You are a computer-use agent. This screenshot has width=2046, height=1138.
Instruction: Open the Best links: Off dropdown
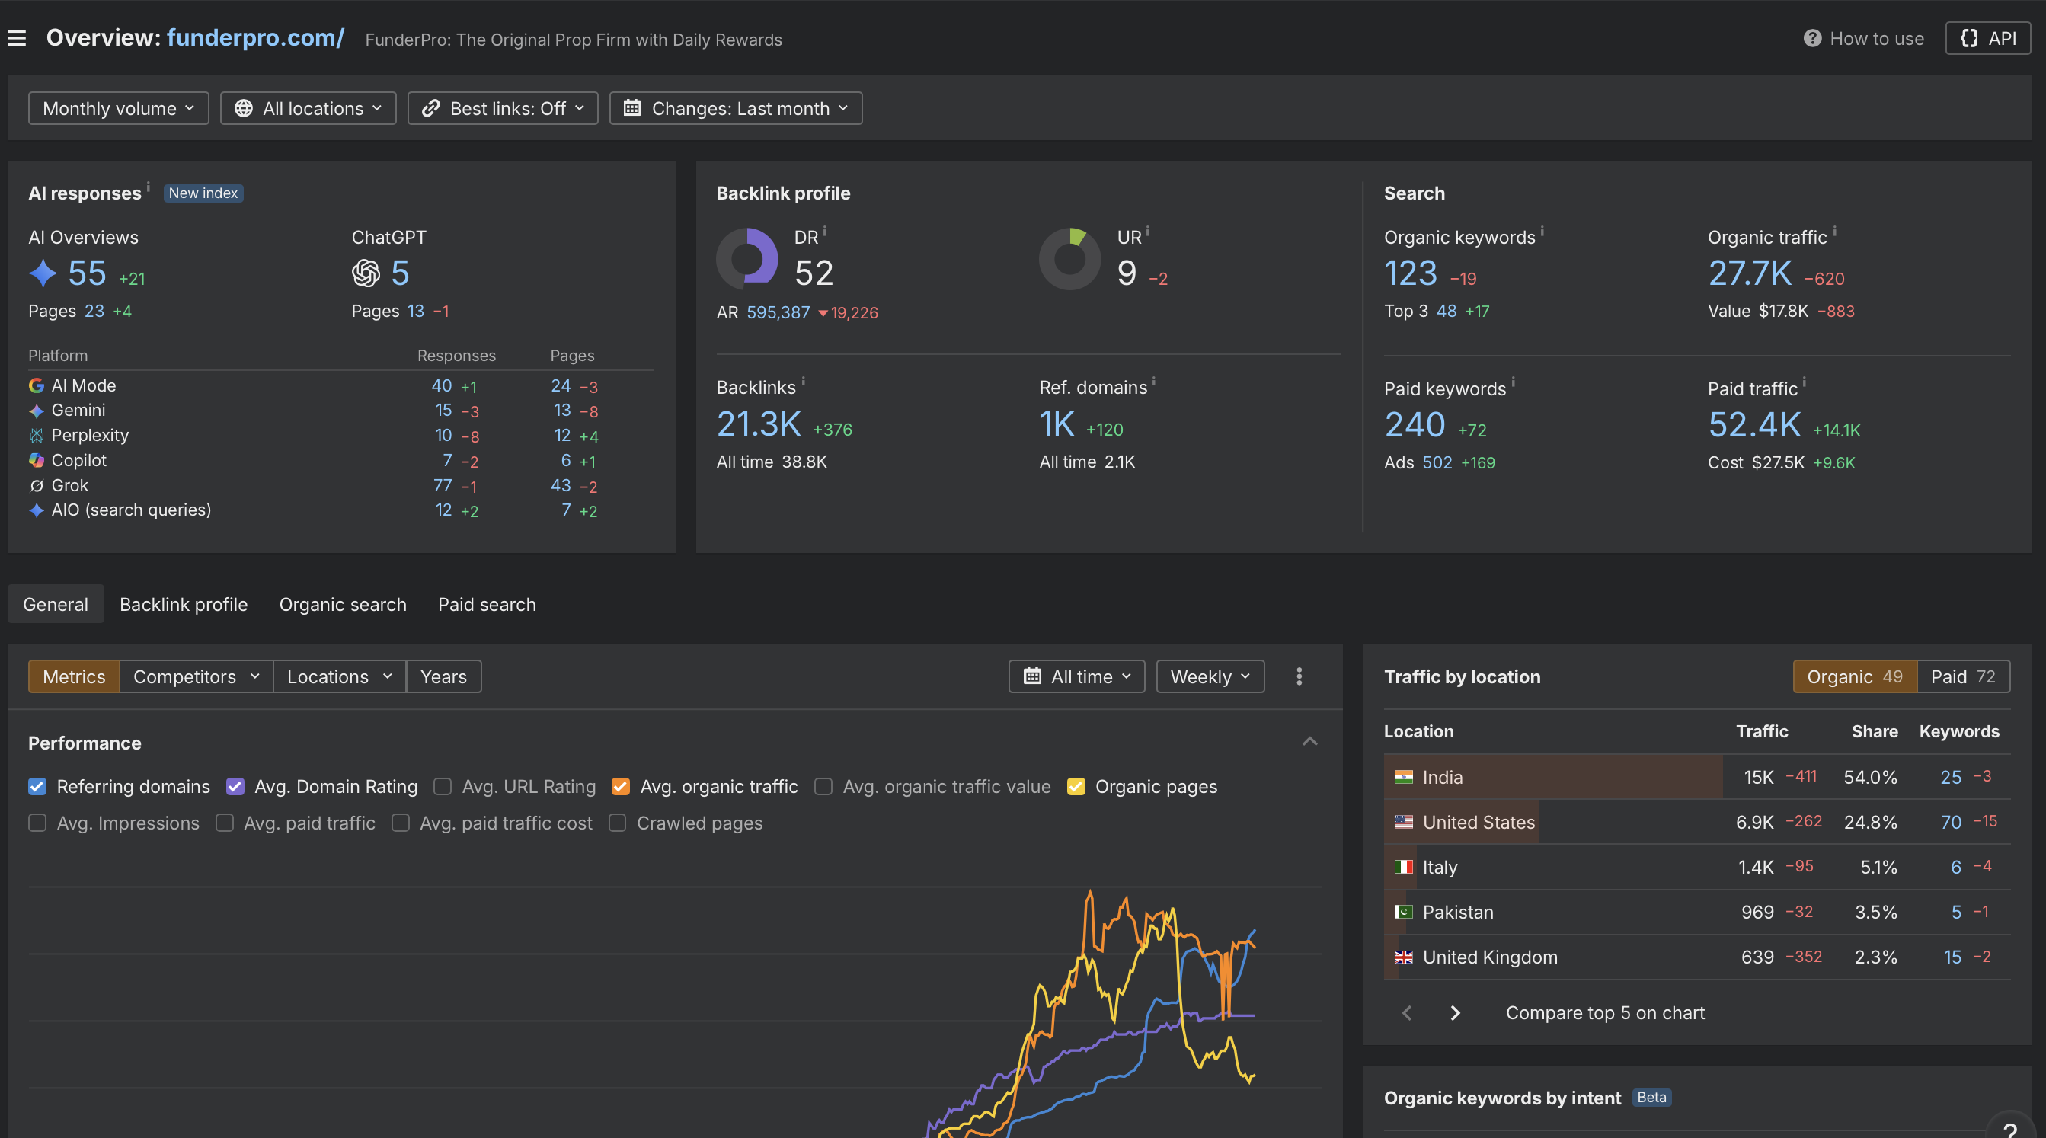pyautogui.click(x=503, y=108)
